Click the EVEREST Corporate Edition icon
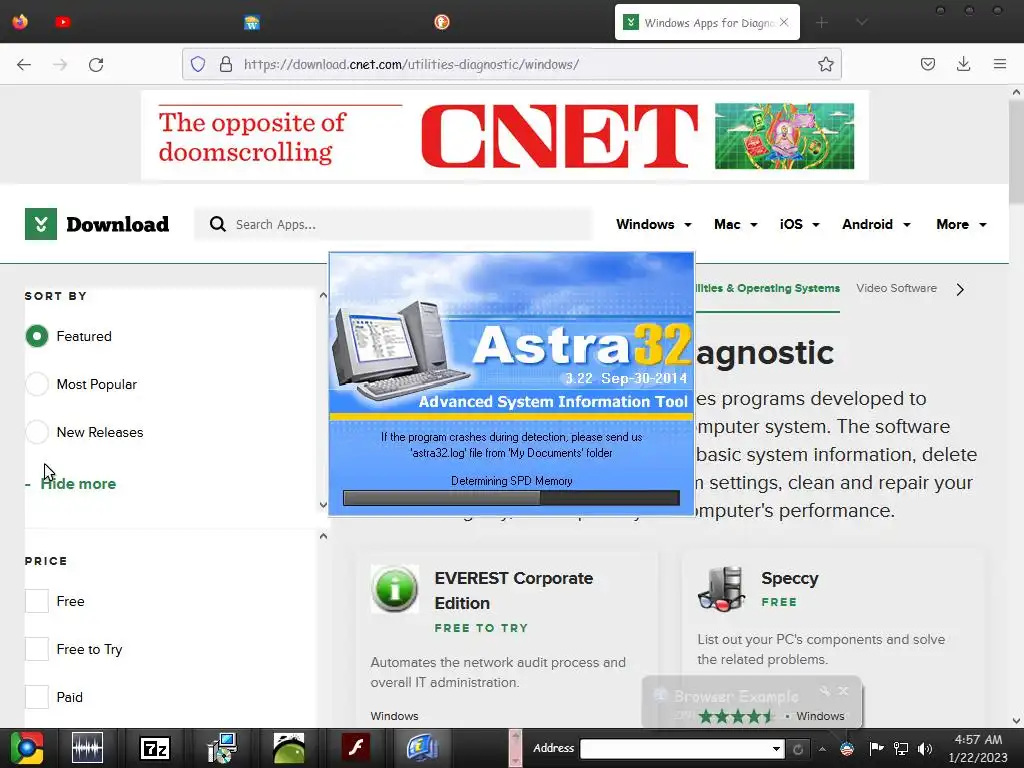 pyautogui.click(x=394, y=588)
